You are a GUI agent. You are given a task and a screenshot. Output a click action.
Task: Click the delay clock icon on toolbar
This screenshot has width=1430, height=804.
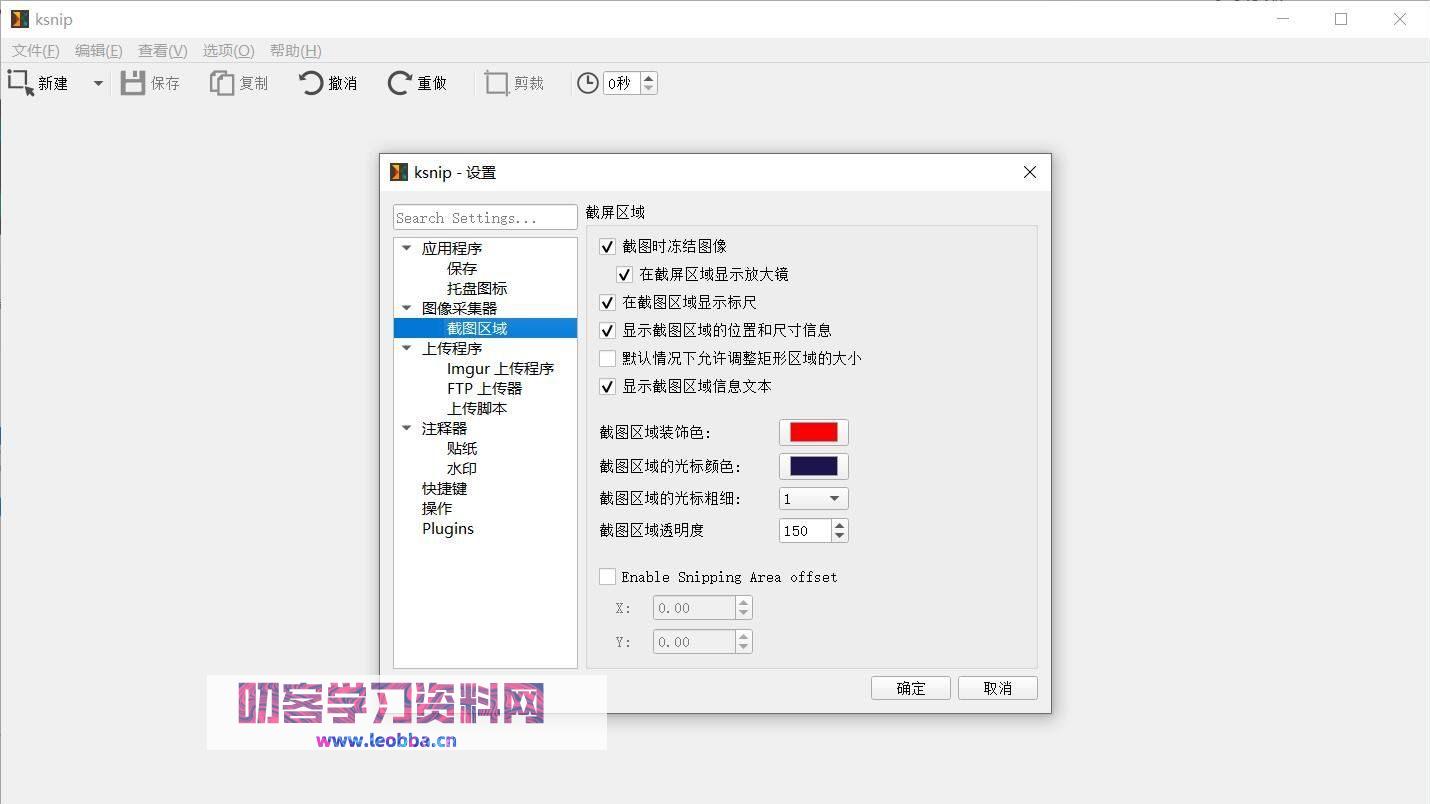click(587, 83)
